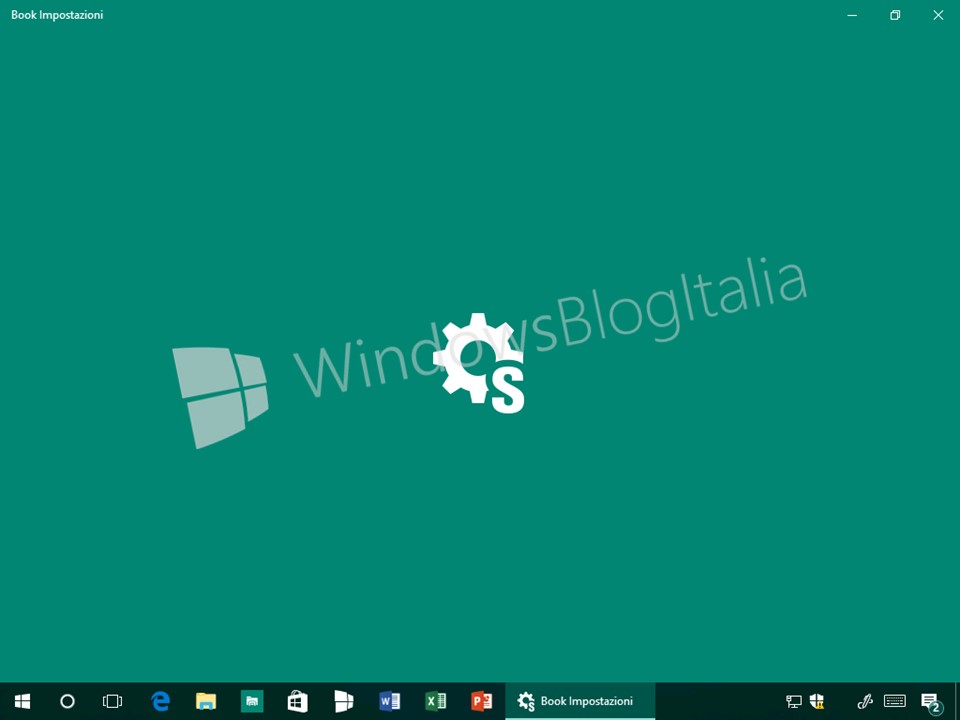Open the Windows Start menu
The image size is (960, 720).
click(x=23, y=701)
